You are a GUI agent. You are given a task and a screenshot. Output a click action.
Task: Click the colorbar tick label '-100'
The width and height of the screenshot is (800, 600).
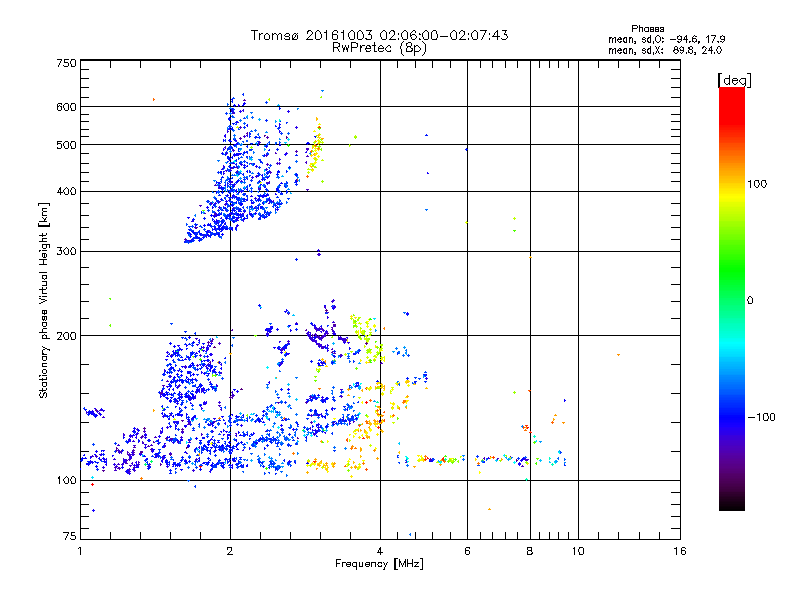(x=761, y=417)
